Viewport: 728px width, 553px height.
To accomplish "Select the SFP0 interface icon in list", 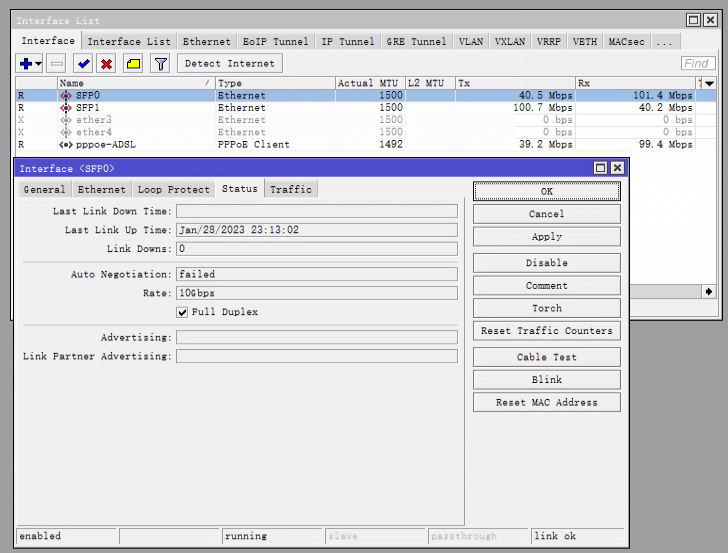I will [66, 96].
